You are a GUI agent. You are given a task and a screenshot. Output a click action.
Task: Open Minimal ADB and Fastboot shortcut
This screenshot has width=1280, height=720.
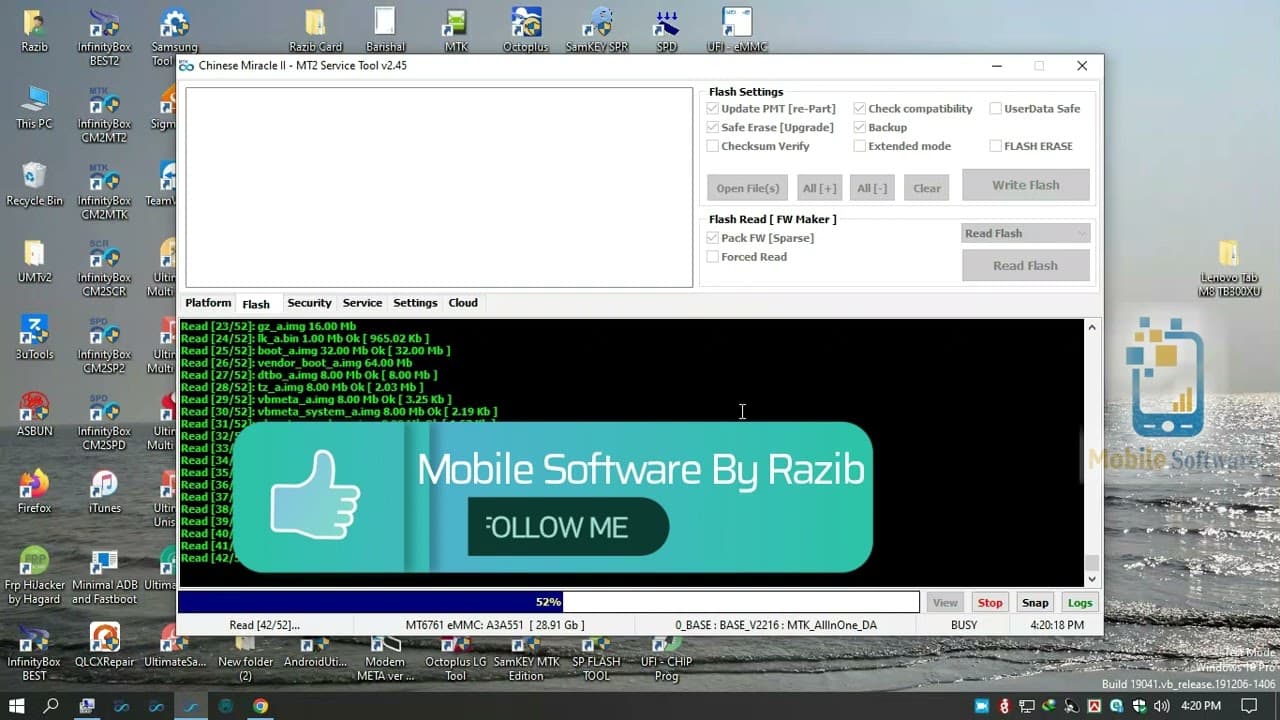104,576
